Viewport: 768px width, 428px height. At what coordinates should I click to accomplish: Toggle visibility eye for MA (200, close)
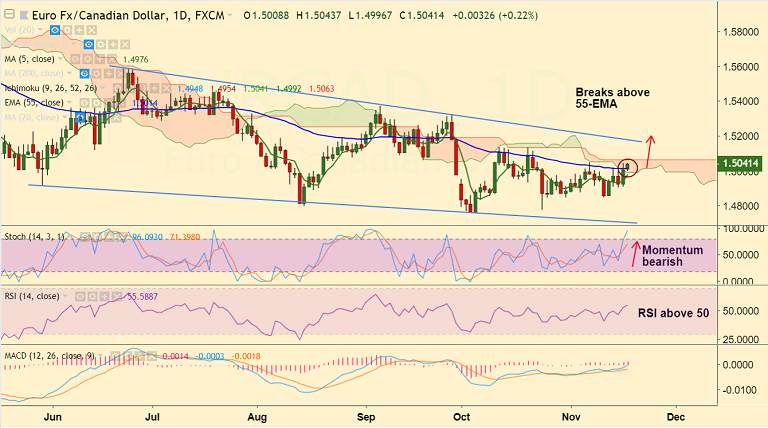84,73
